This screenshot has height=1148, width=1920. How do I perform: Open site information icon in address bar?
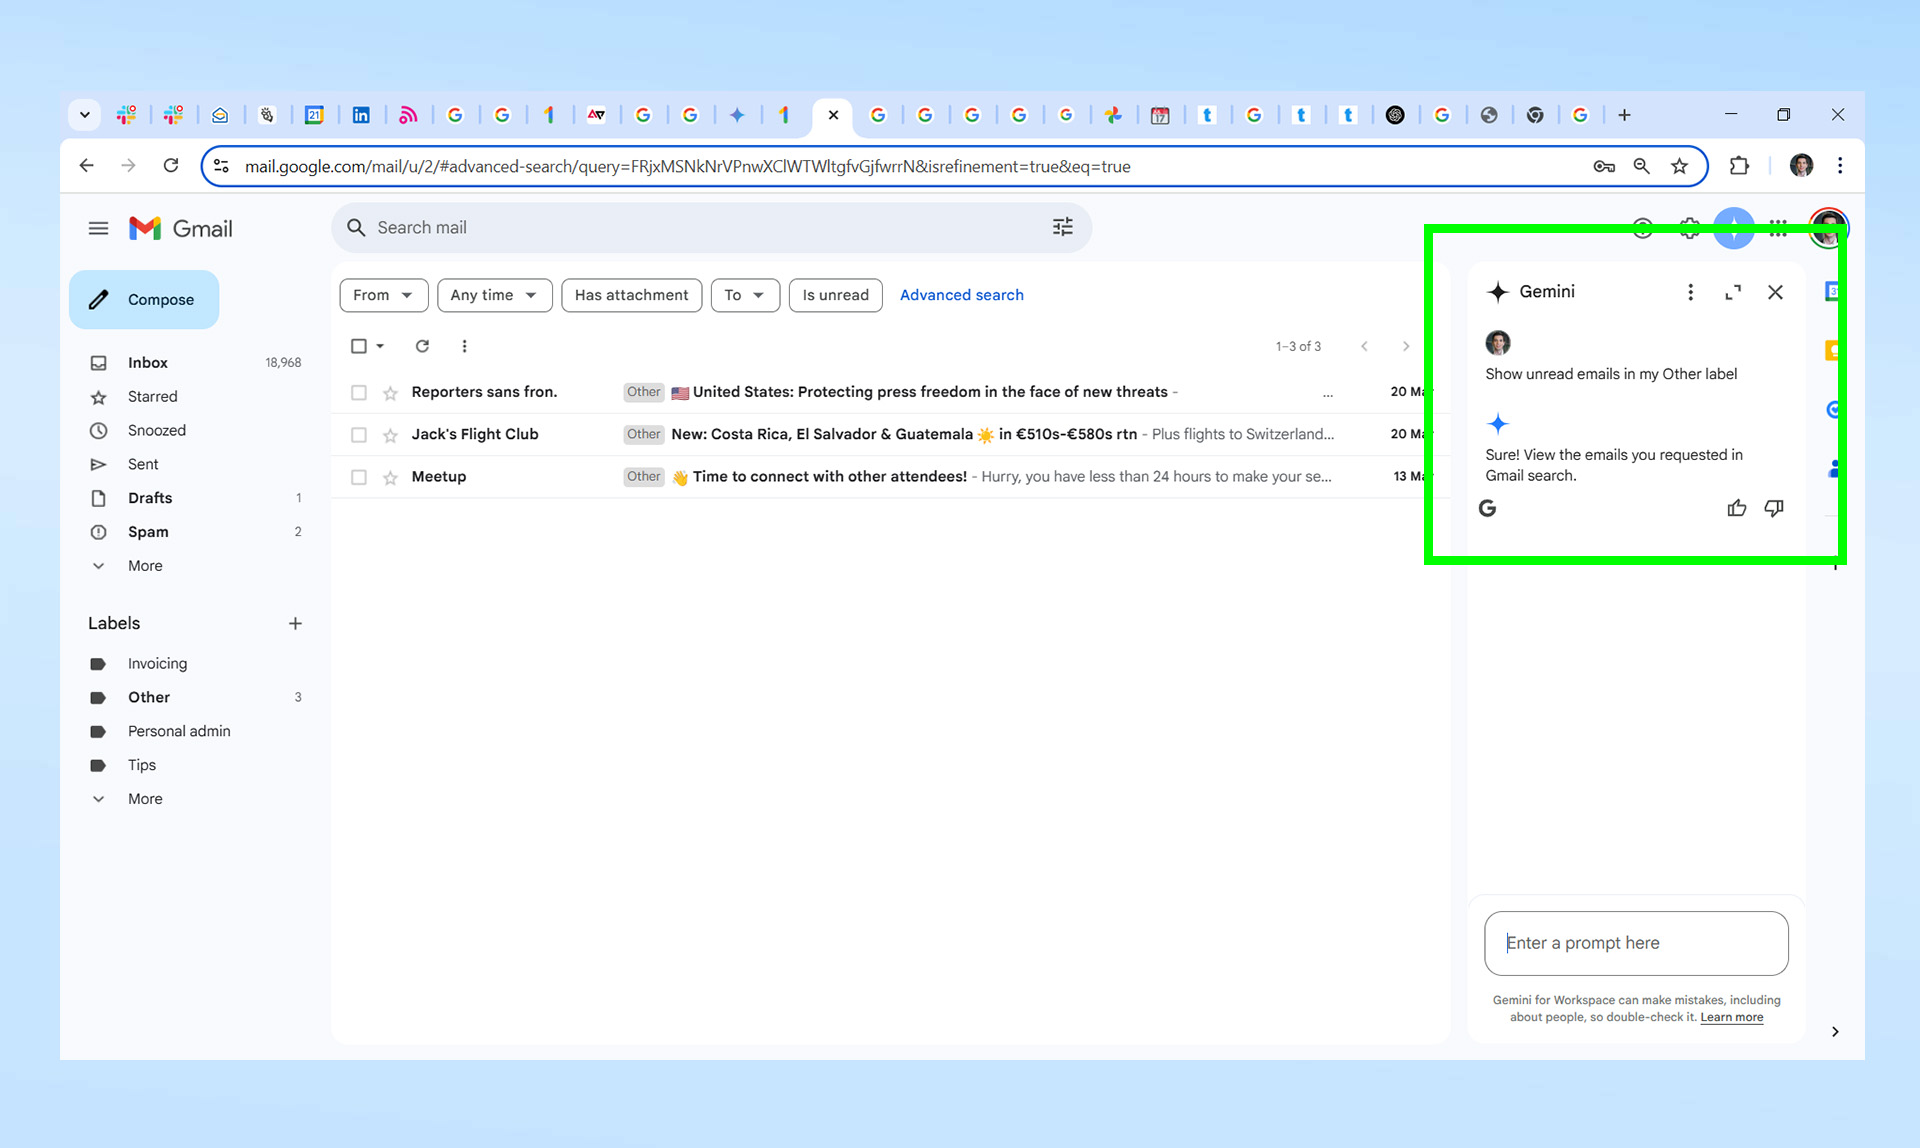point(221,167)
